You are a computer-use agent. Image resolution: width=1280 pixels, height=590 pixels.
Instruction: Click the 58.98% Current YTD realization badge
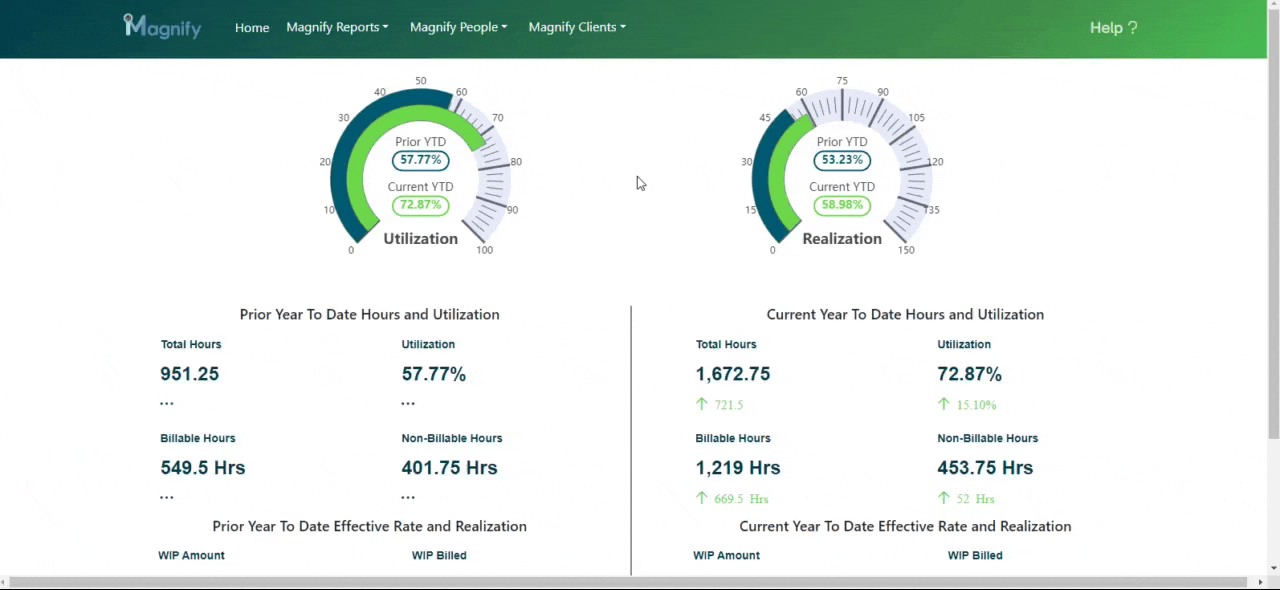842,205
